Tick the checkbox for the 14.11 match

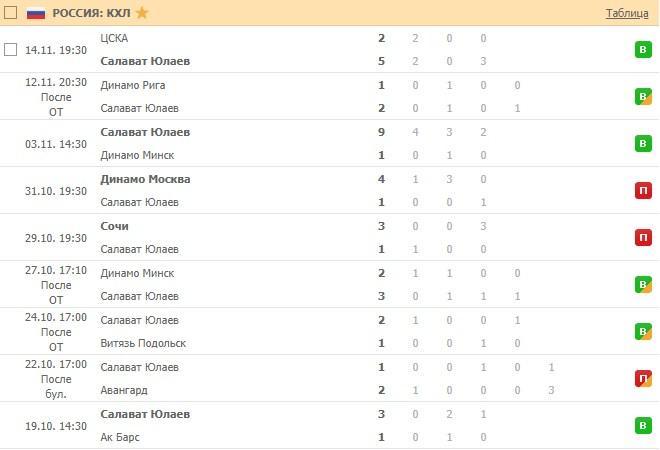click(11, 50)
